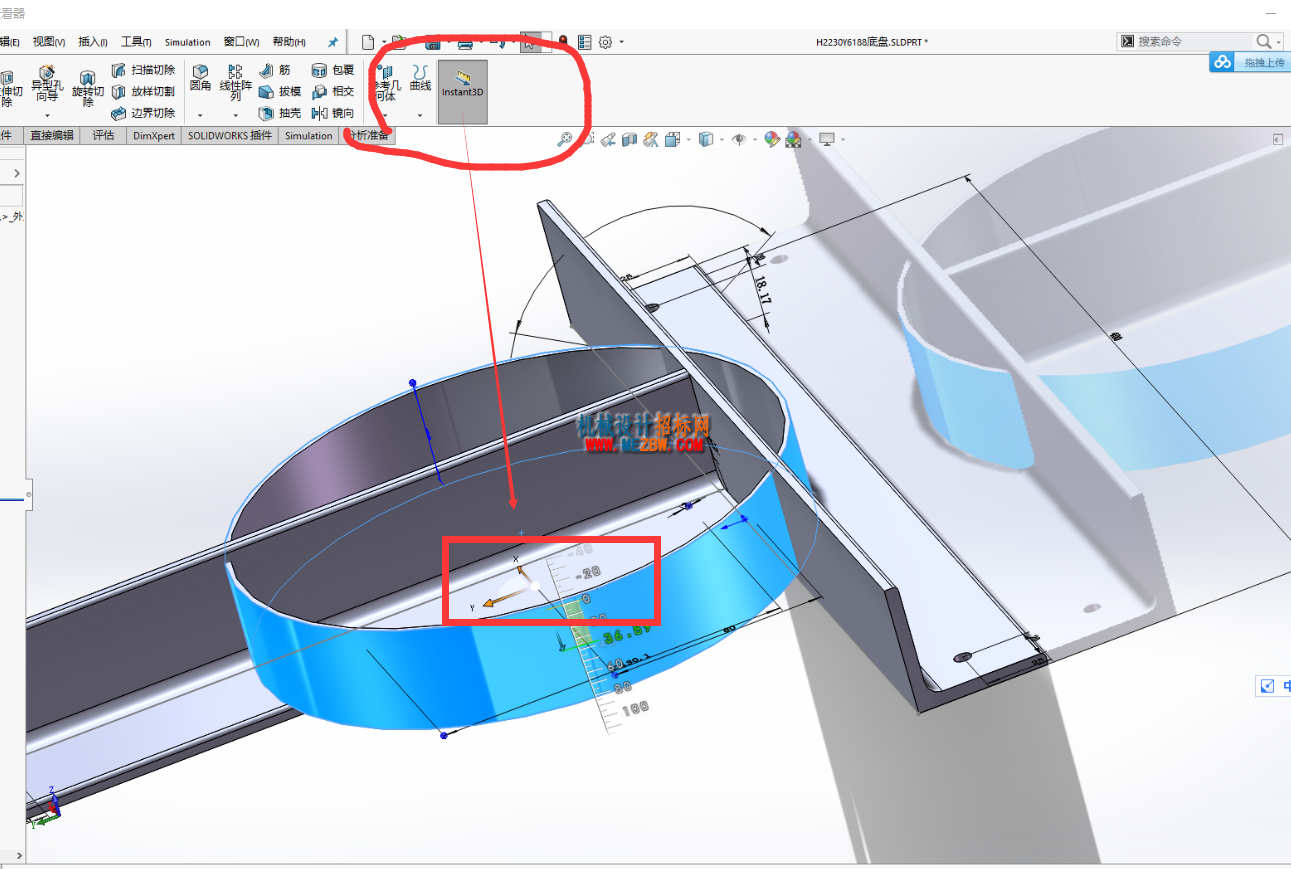This screenshot has height=869, width=1291.
Task: Open the Options gear icon
Action: click(x=605, y=42)
